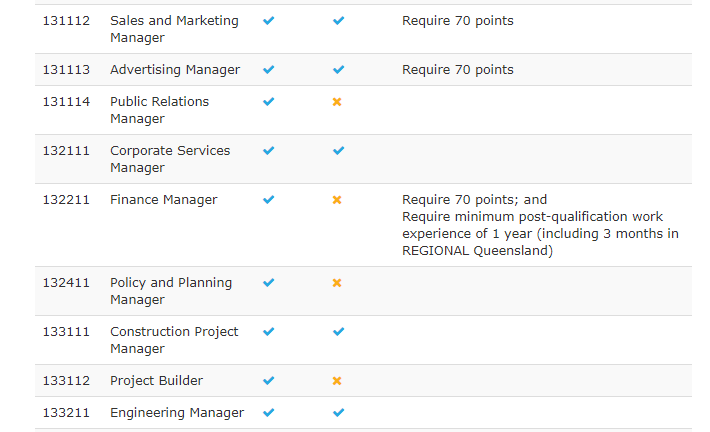Click the second checkmark for Construction Project Manager
The height and width of the screenshot is (432, 710).
coord(338,332)
